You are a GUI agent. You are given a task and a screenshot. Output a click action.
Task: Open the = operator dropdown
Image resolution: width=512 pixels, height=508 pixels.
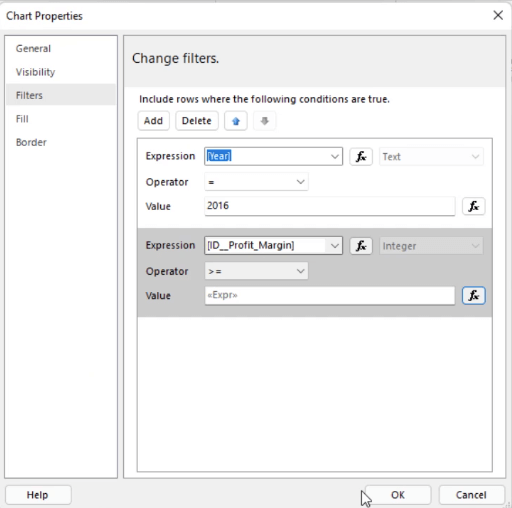[256, 182]
